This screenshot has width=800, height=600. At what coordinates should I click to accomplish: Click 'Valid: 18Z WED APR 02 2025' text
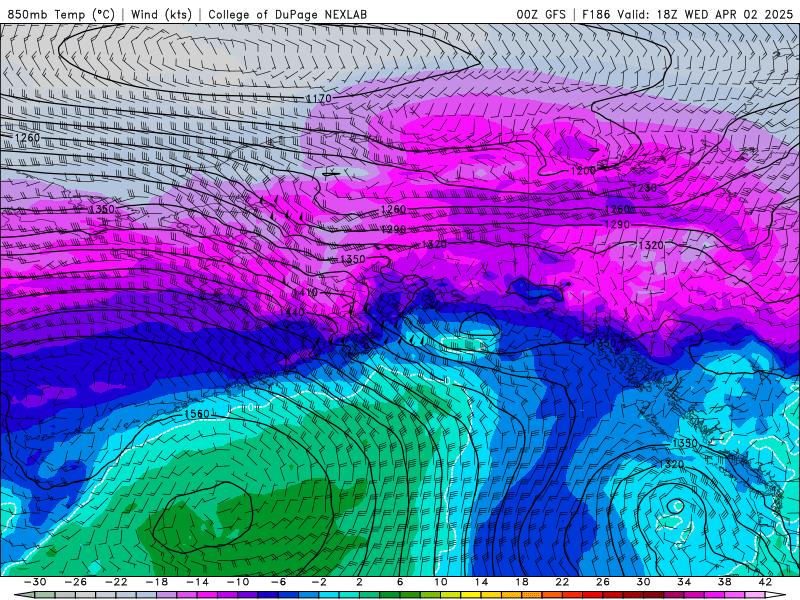[x=705, y=14]
